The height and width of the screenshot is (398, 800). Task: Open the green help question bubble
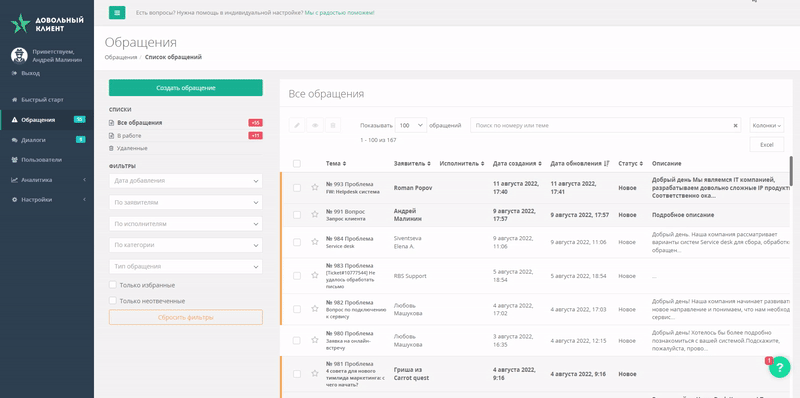pyautogui.click(x=779, y=367)
